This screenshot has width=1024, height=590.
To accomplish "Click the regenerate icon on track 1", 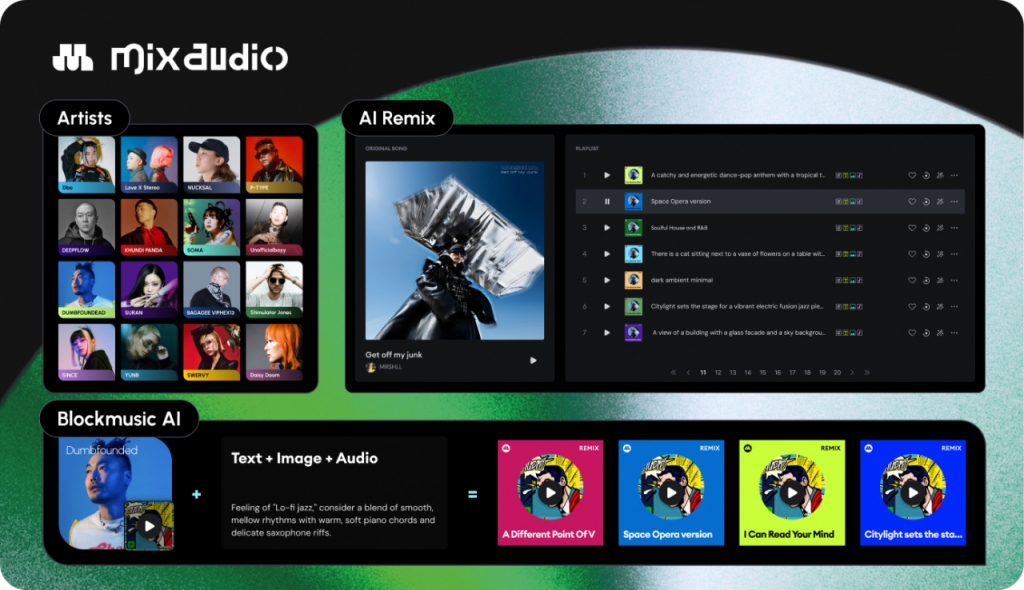I will [926, 176].
